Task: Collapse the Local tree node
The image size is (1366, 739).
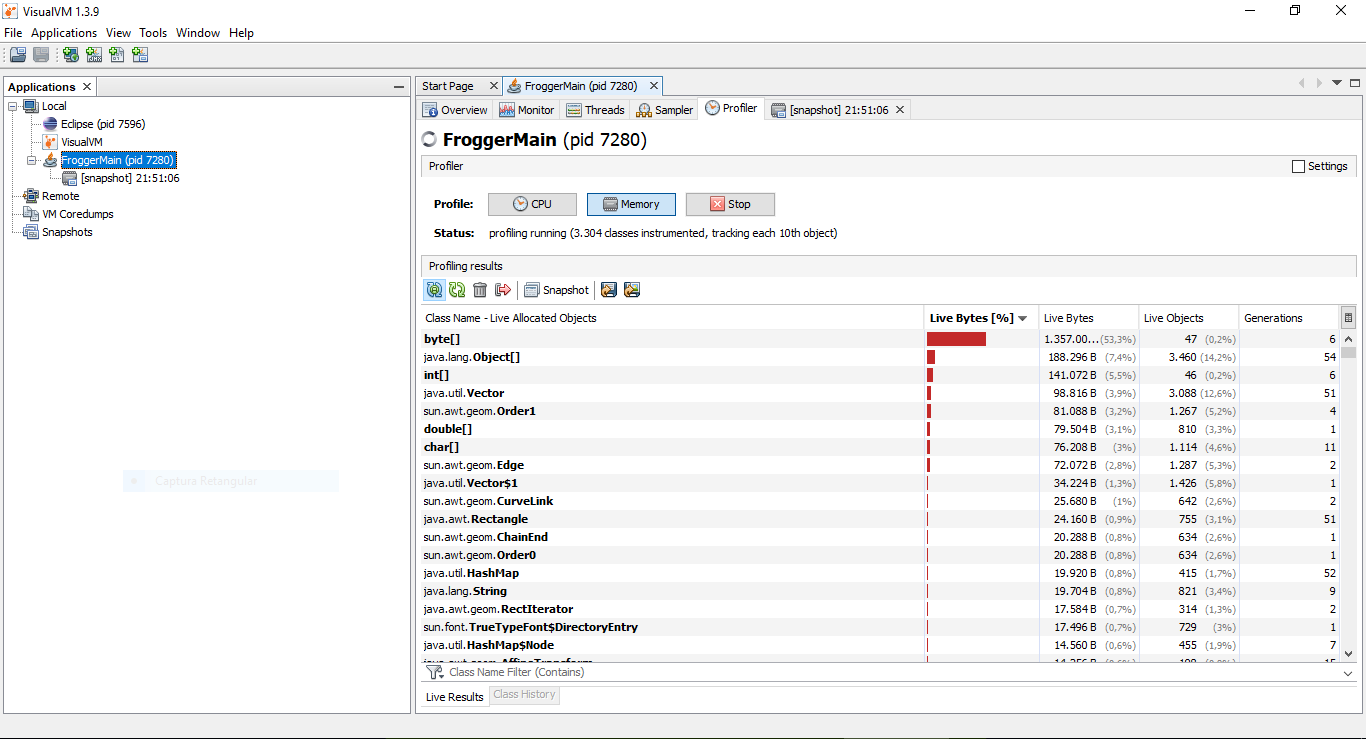Action: (x=12, y=106)
